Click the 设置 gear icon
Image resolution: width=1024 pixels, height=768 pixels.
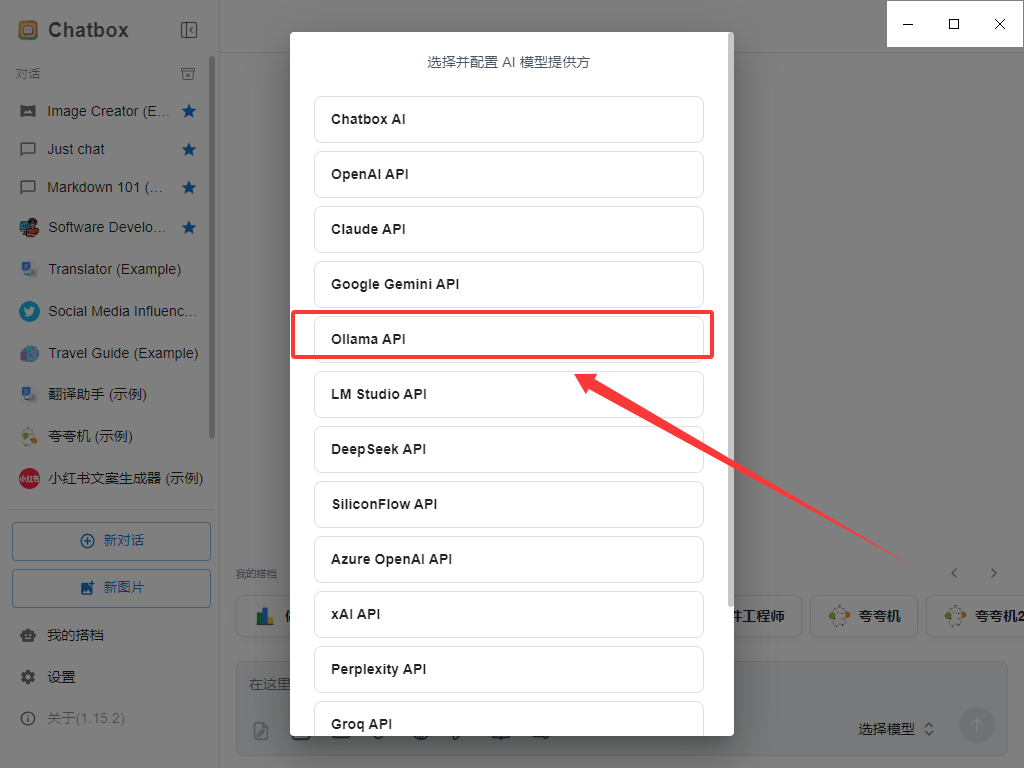28,677
